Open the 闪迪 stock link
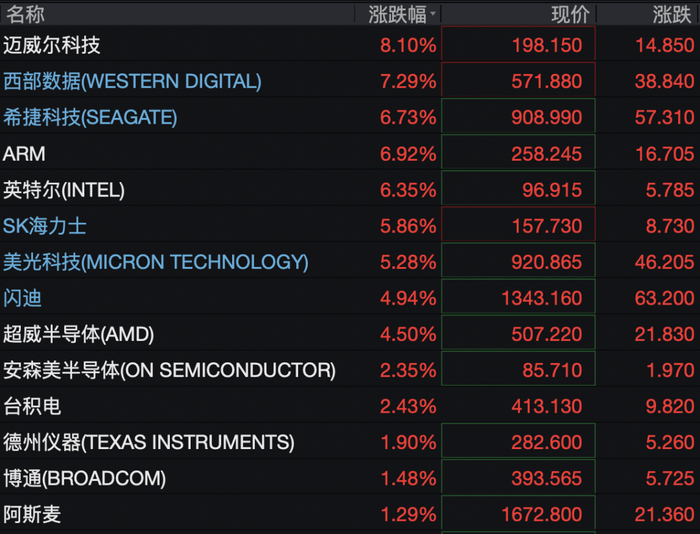The height and width of the screenshot is (534, 700). pos(22,298)
